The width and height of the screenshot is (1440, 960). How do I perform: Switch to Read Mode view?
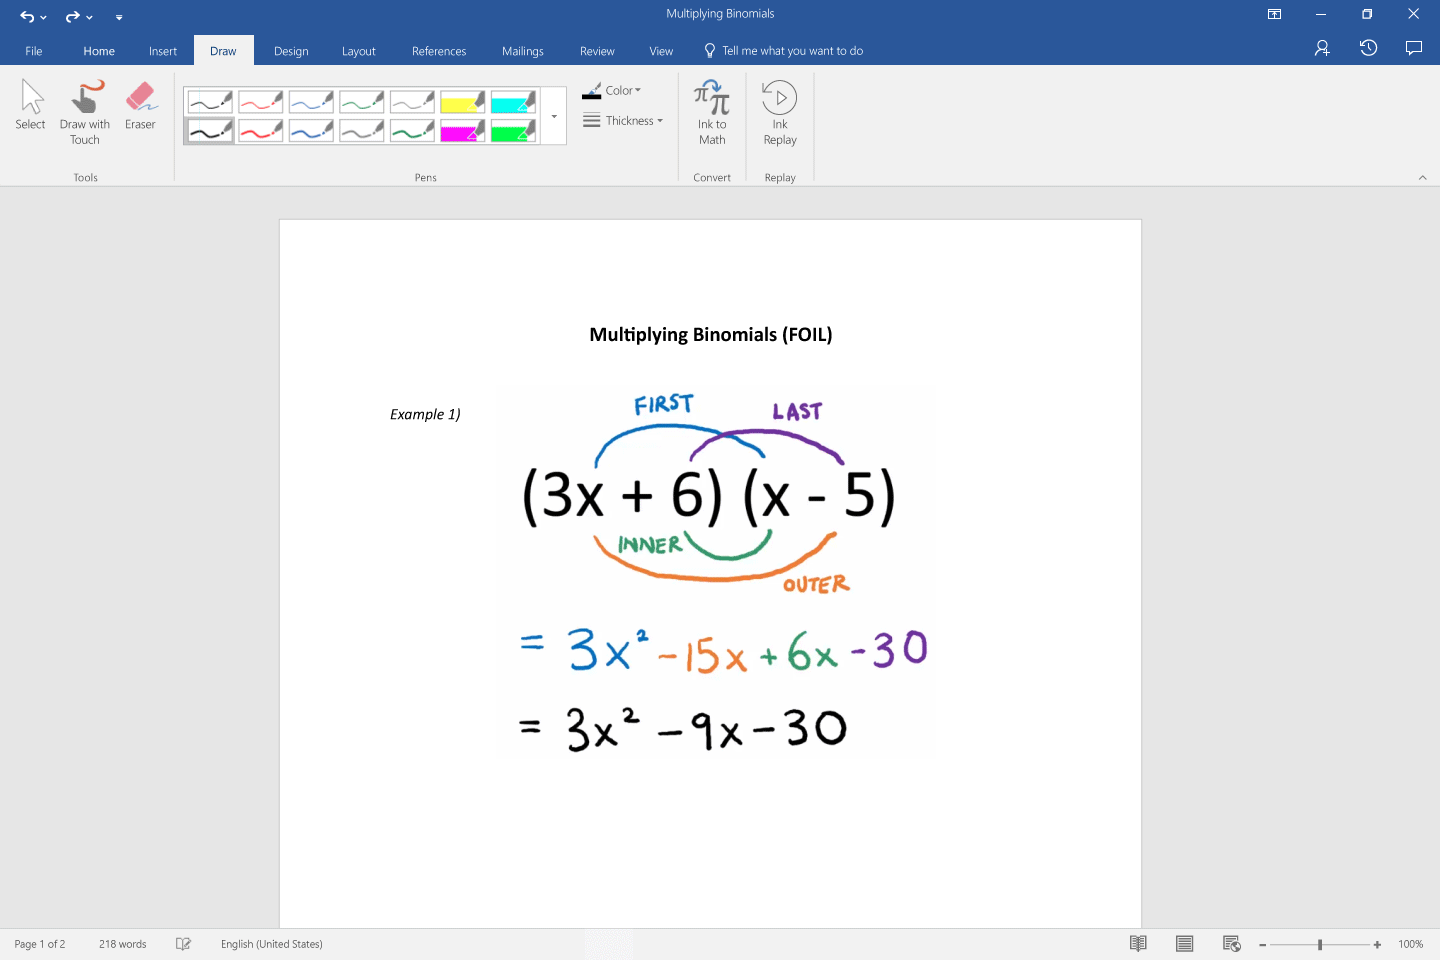click(x=1138, y=943)
